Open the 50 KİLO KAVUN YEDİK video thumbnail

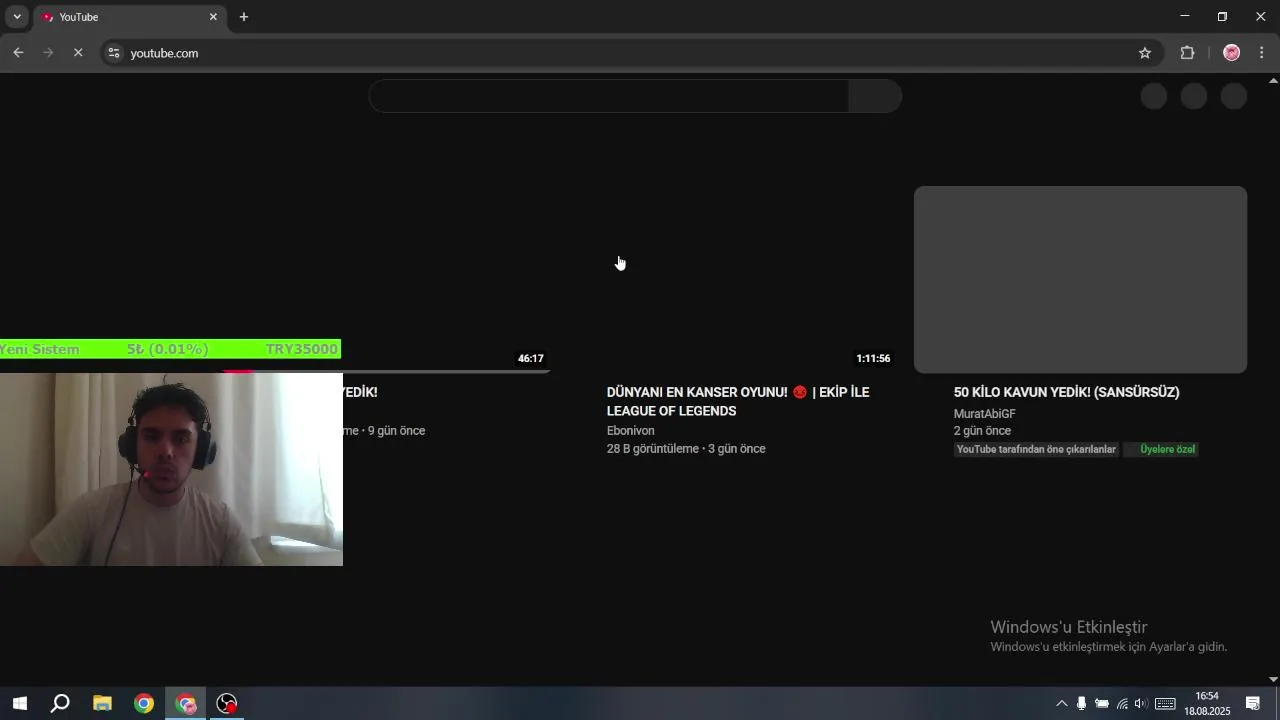click(x=1080, y=279)
